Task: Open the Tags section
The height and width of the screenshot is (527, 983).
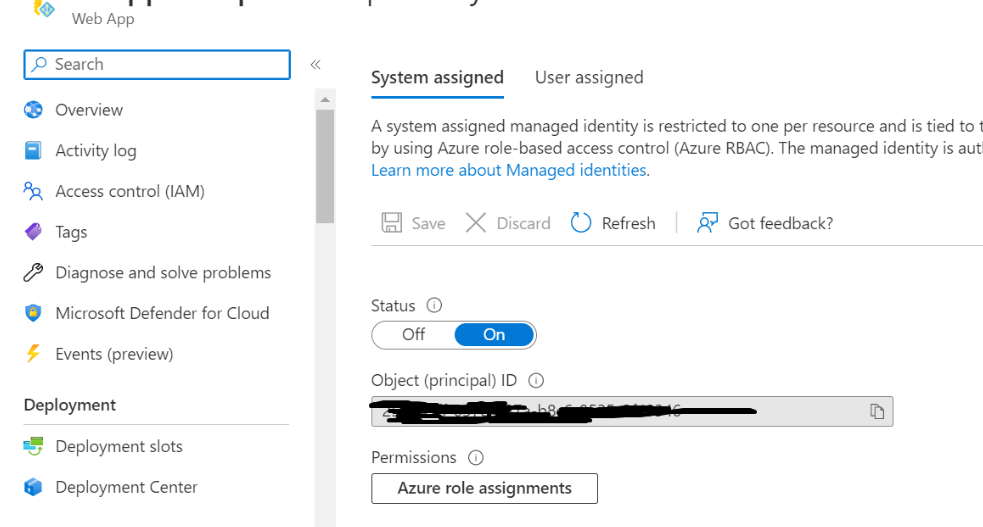Action: click(71, 232)
